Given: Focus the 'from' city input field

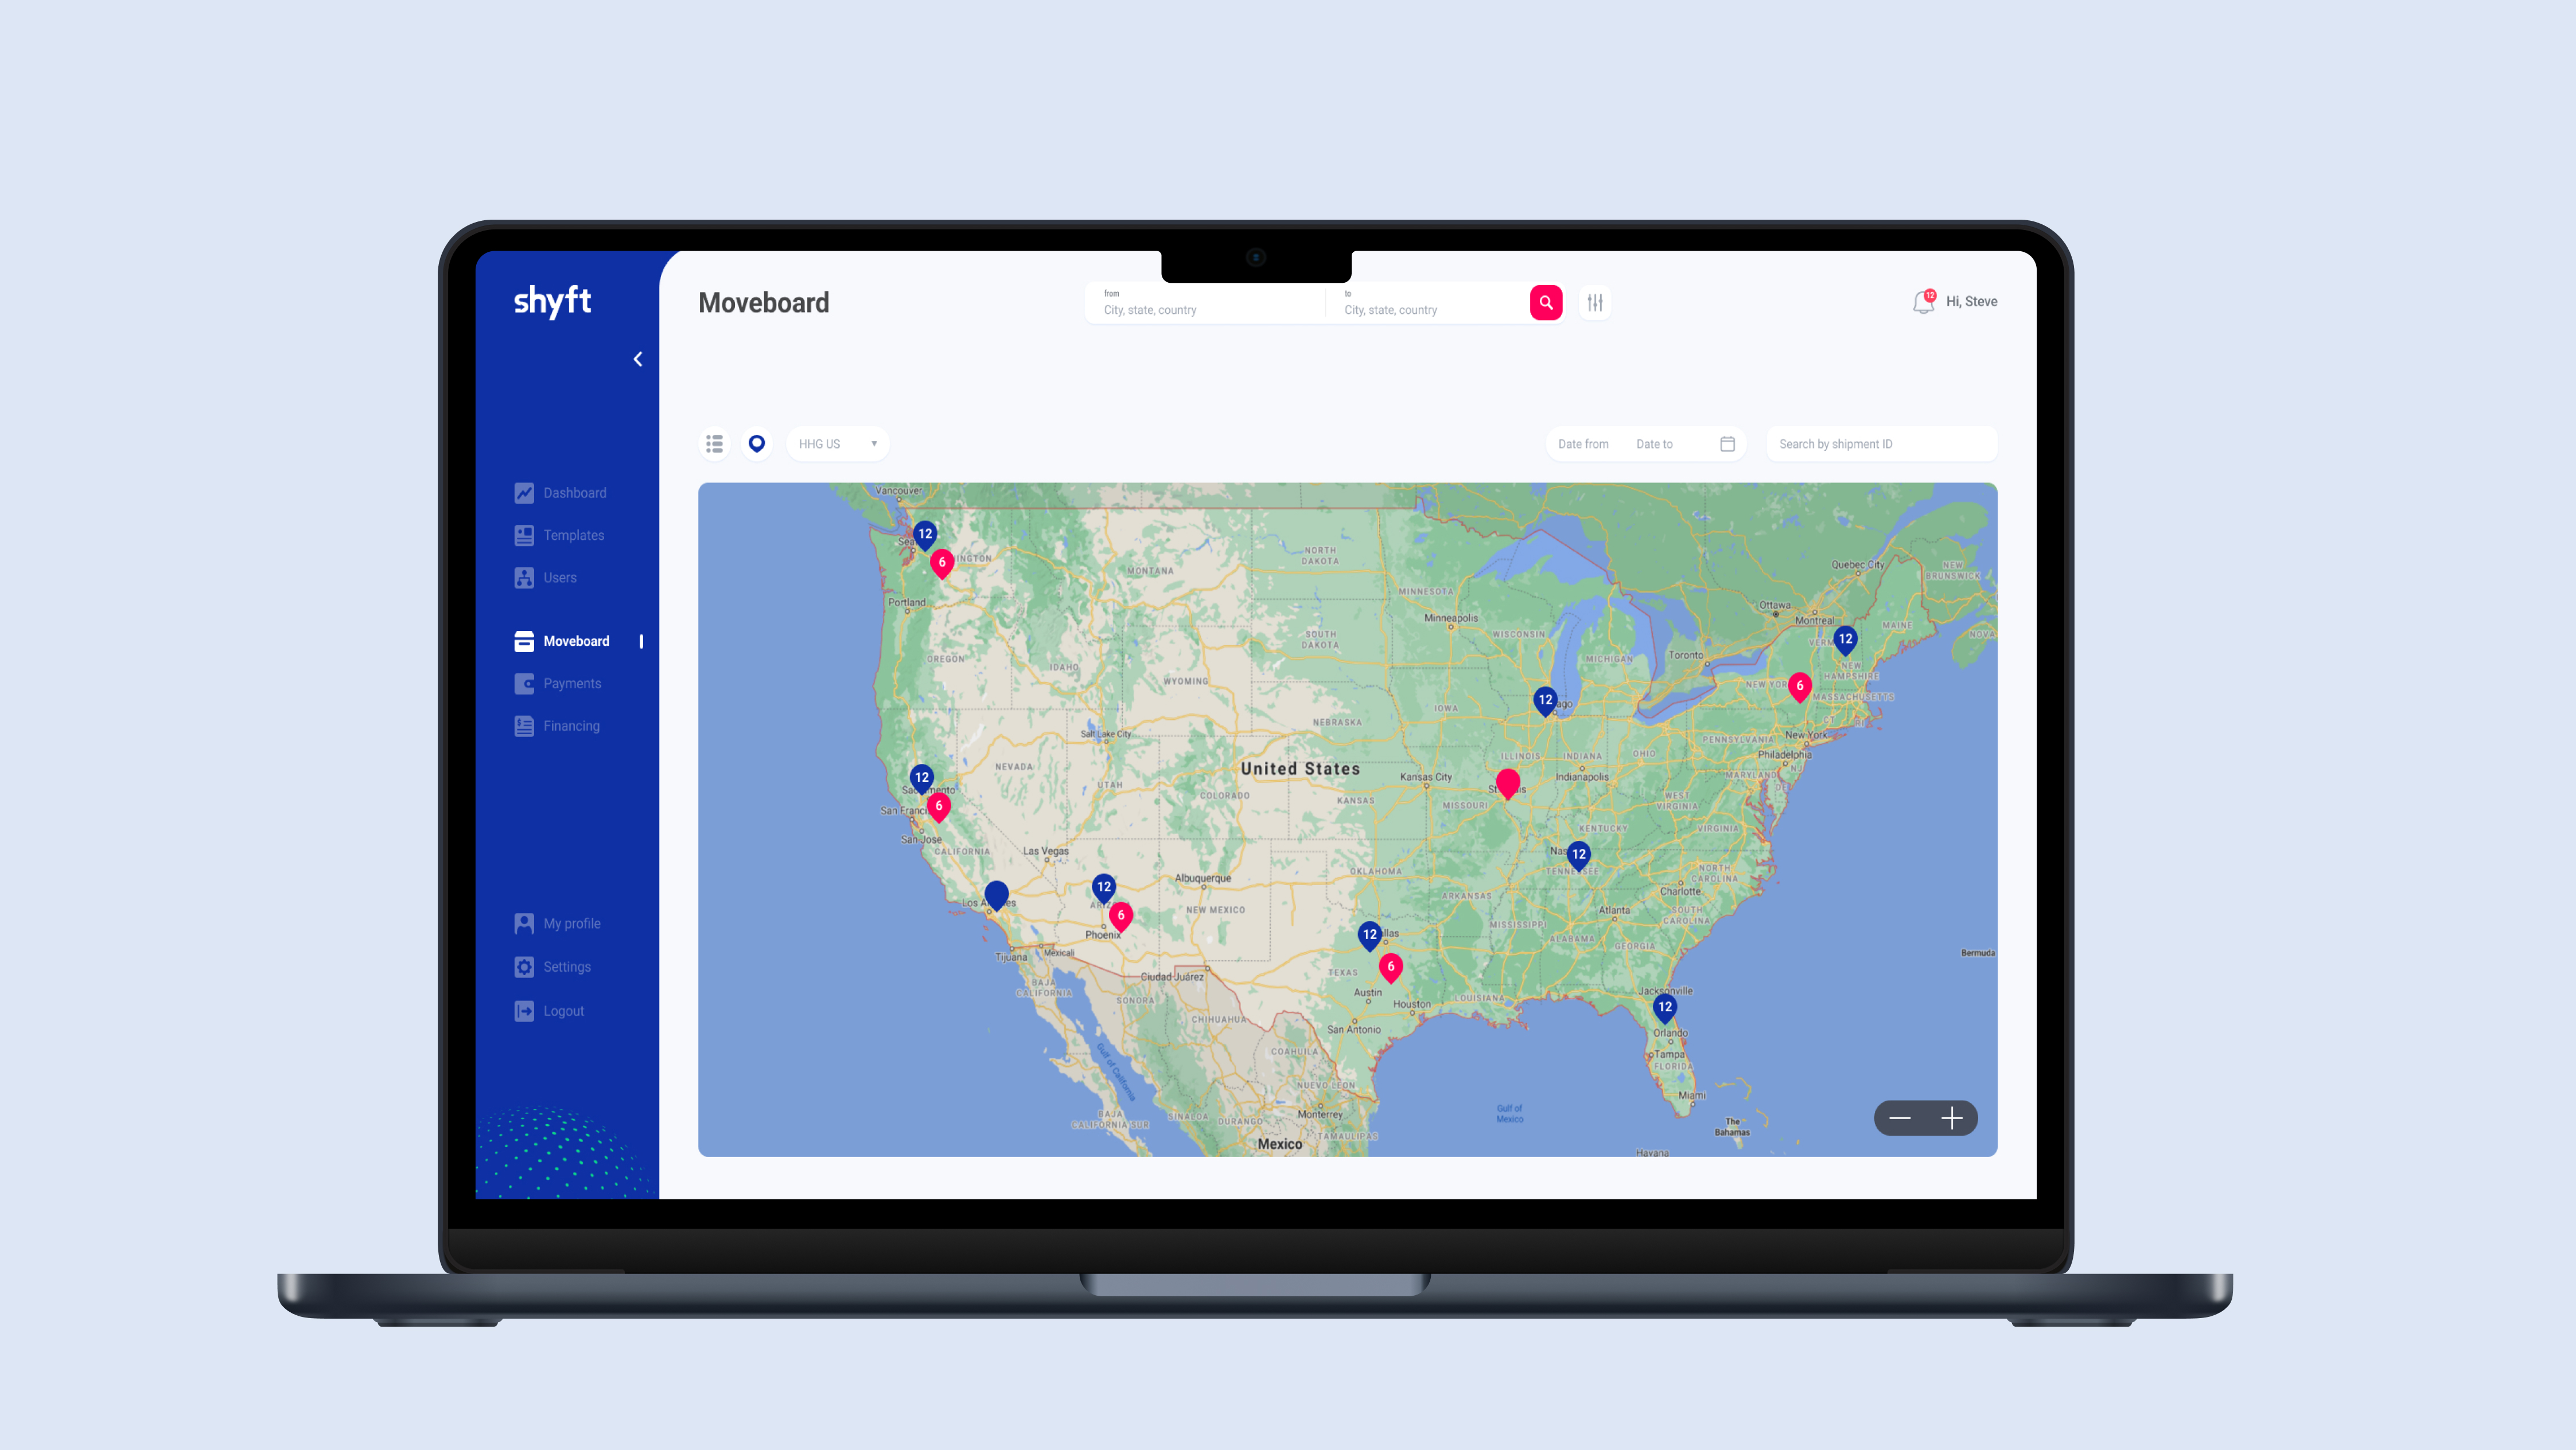Looking at the screenshot, I should pos(1204,302).
